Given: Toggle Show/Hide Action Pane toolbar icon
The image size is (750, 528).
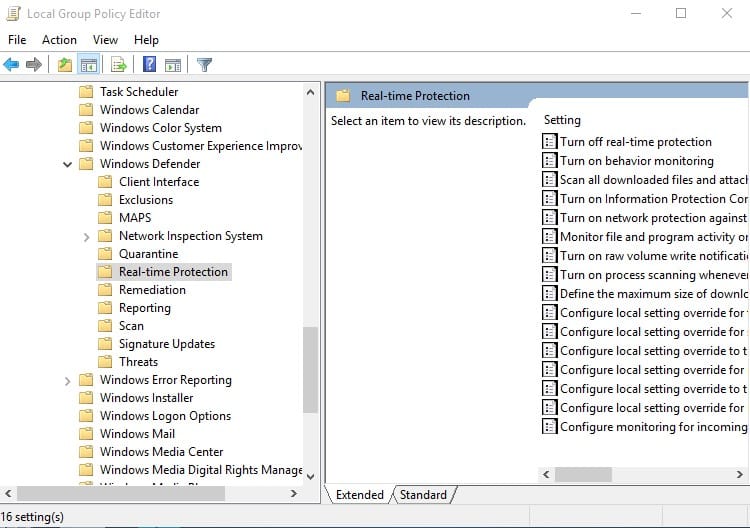Looking at the screenshot, I should pos(173,65).
